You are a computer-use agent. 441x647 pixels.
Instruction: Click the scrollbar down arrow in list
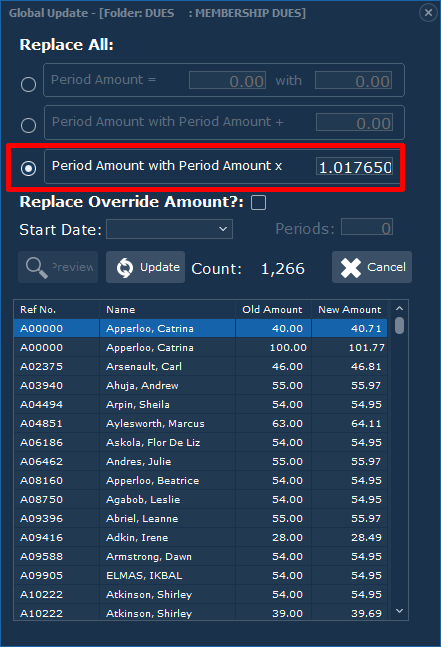(x=399, y=611)
